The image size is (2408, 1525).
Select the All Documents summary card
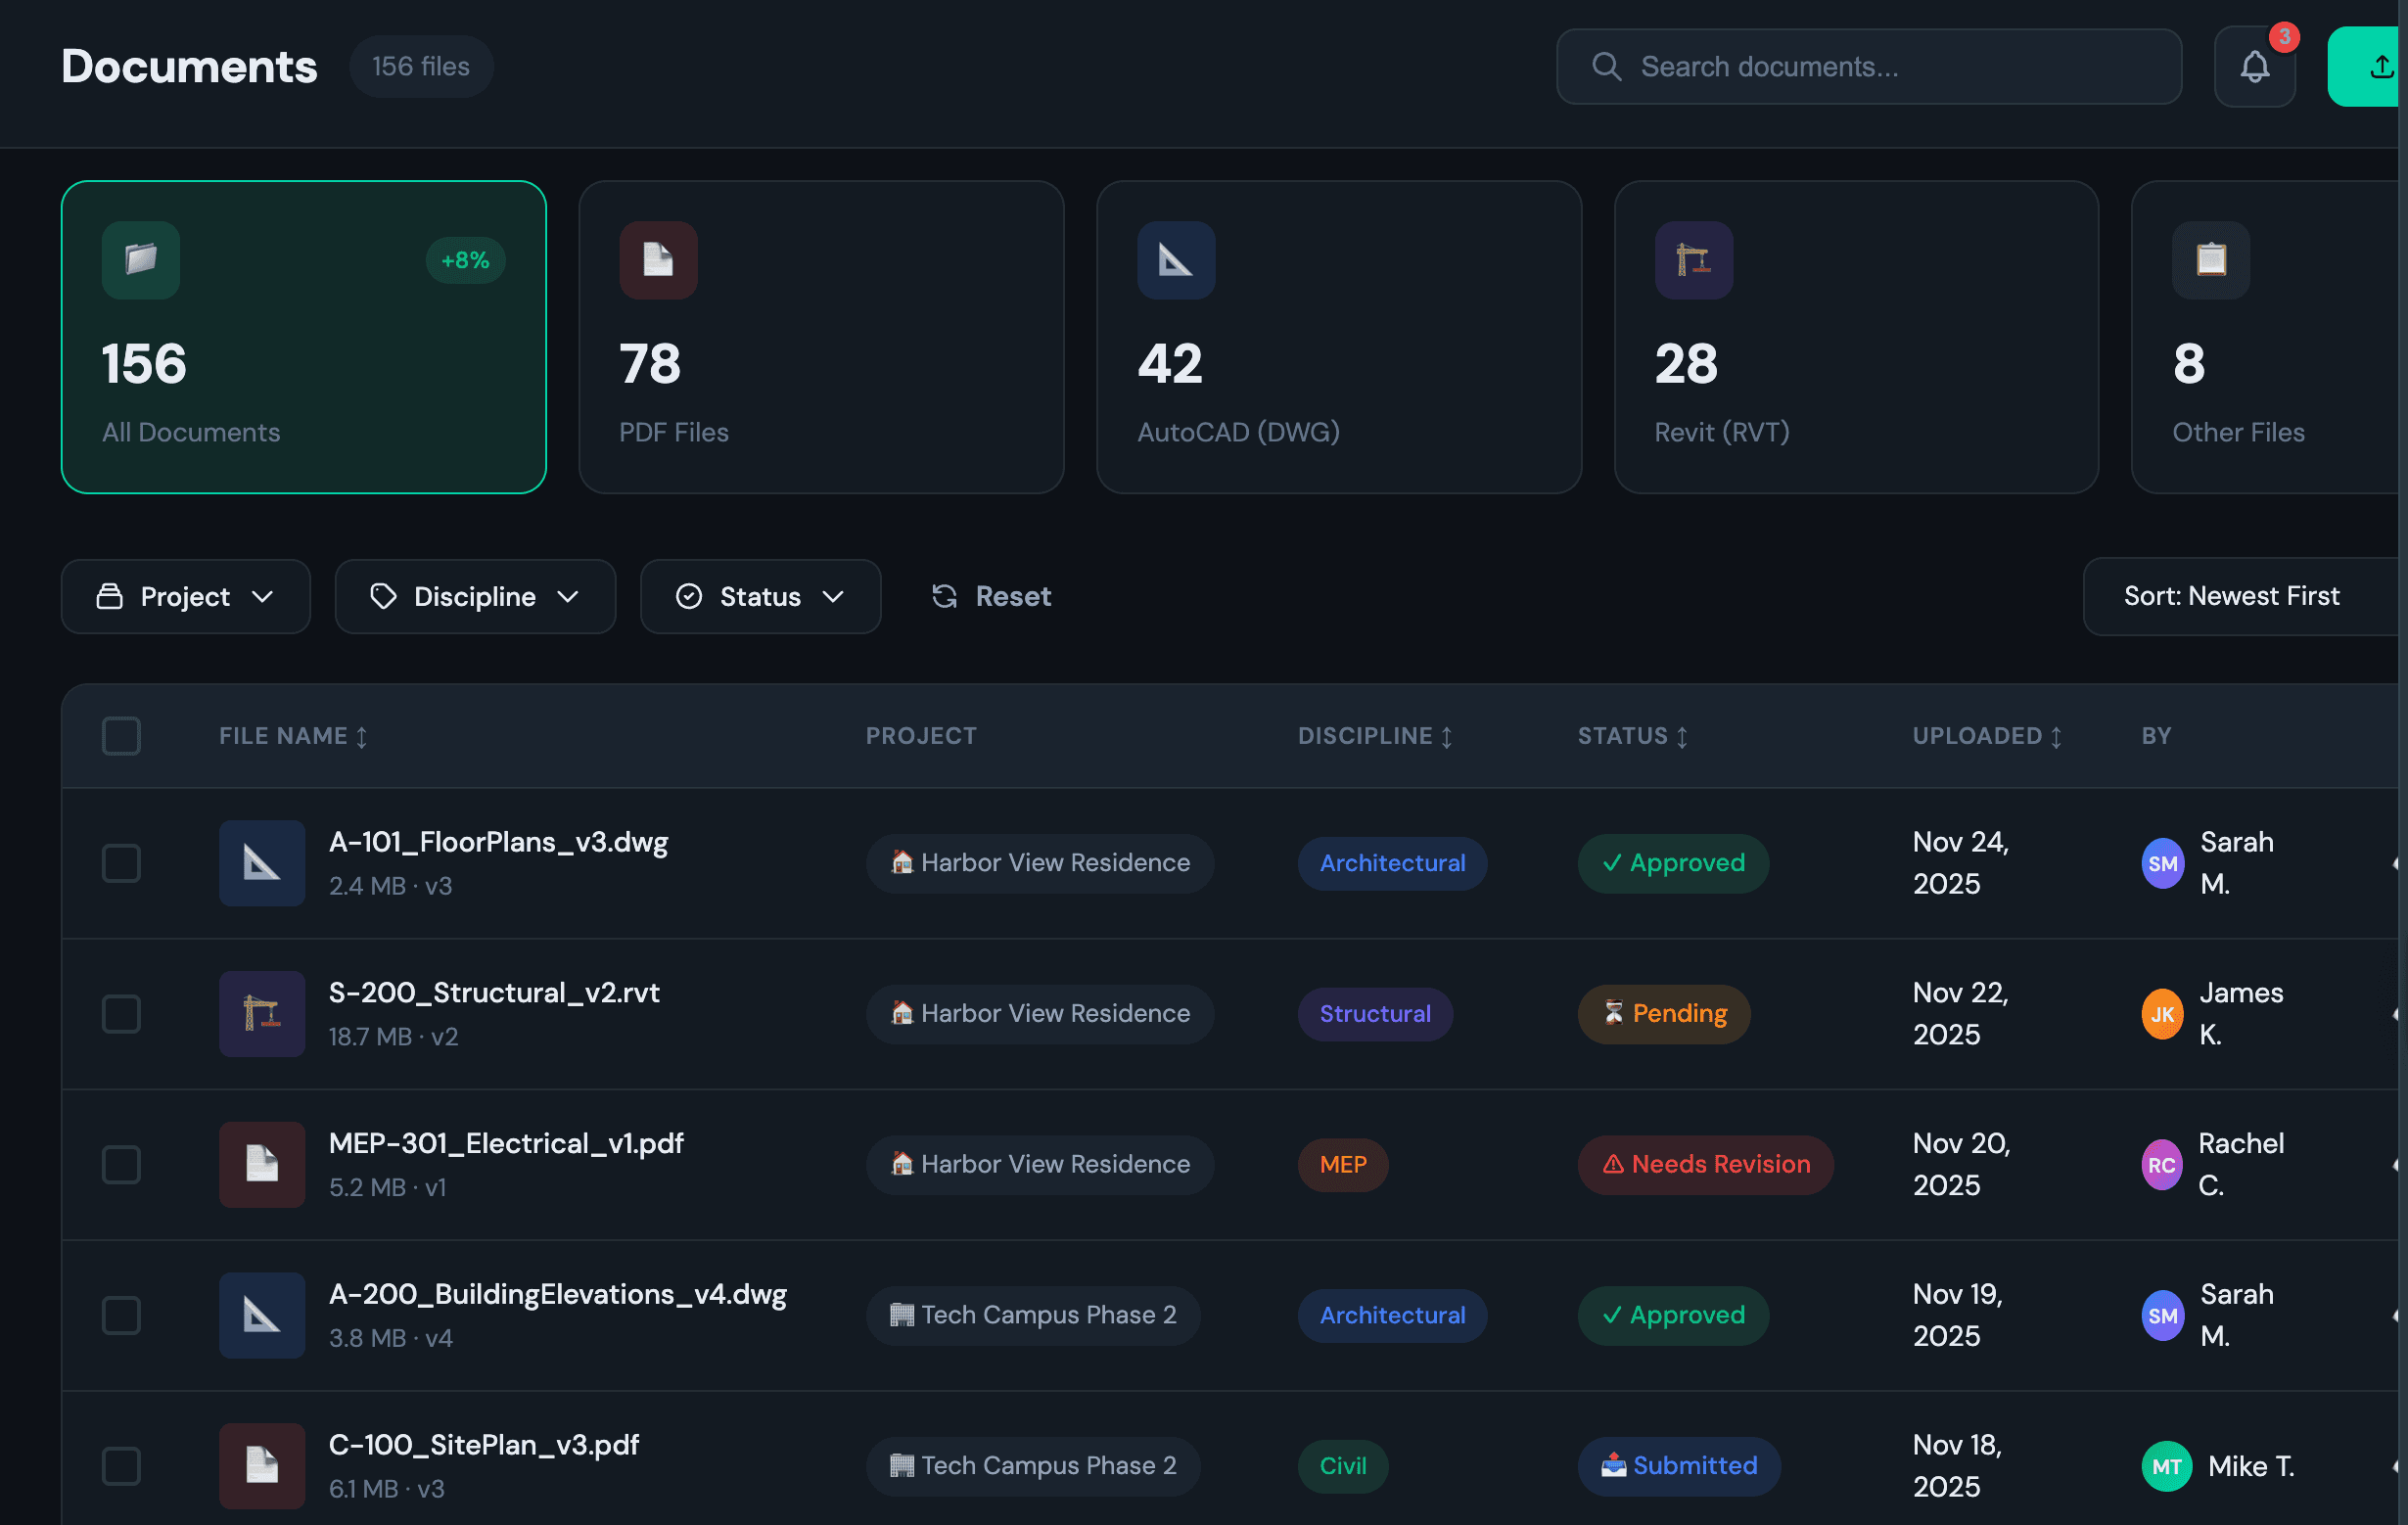[x=303, y=337]
